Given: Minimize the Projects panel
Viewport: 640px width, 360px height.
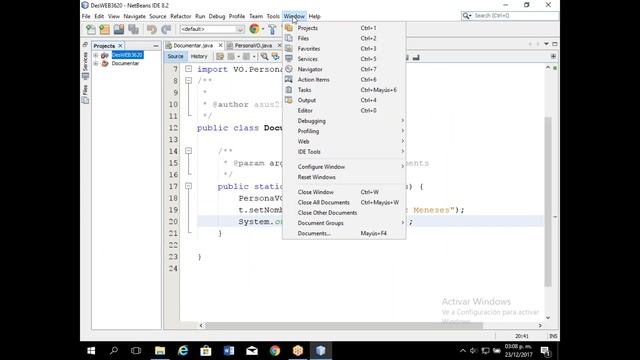Looking at the screenshot, I should click(156, 46).
